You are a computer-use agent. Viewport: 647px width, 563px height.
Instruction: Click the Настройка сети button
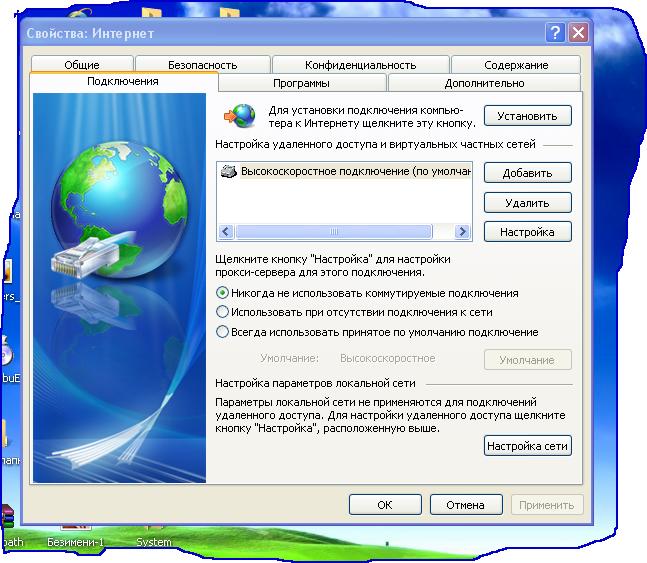tap(527, 447)
